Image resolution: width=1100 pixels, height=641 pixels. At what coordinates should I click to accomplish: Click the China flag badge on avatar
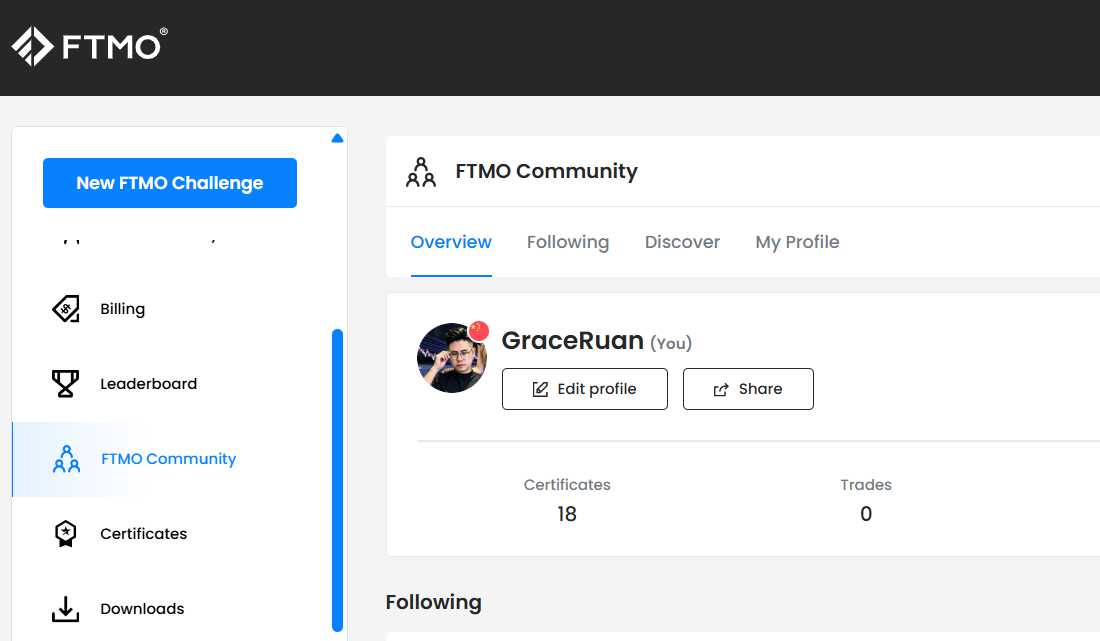pos(478,330)
